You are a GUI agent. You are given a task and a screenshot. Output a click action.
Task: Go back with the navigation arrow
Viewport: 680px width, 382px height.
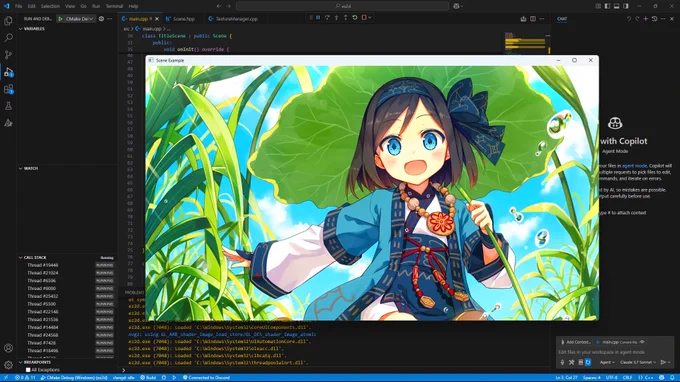pos(219,6)
